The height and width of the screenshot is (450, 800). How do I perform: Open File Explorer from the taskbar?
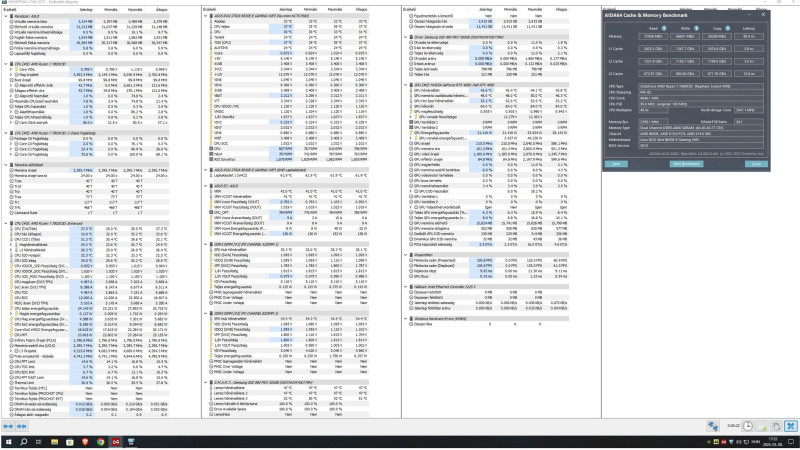pos(54,442)
